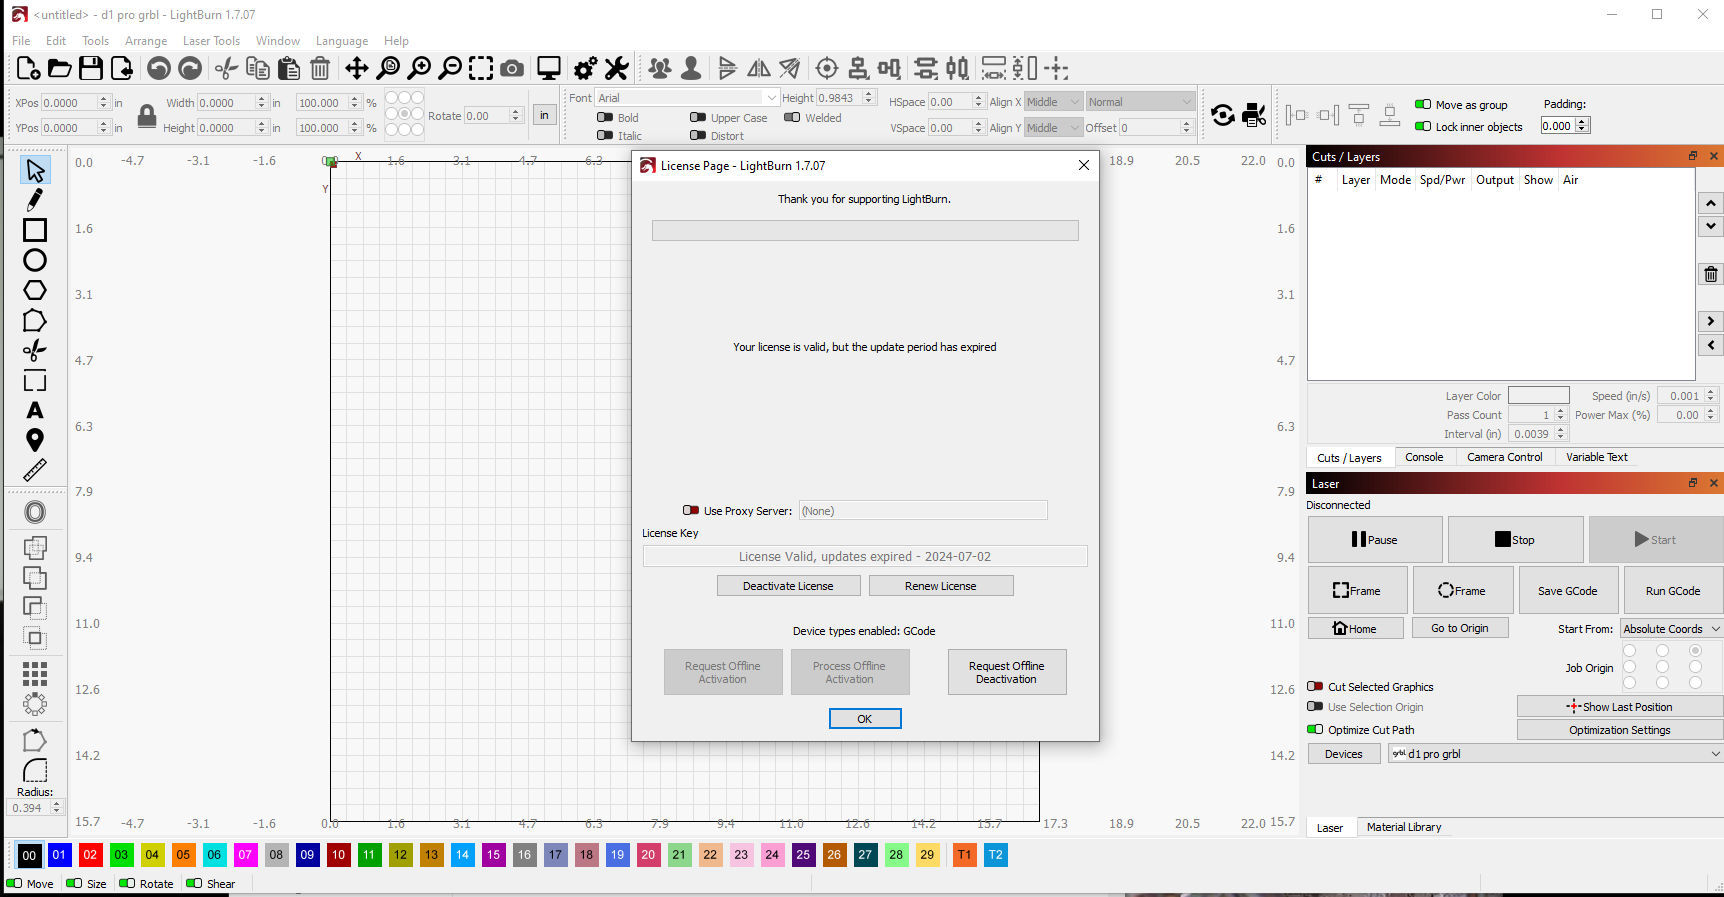Select the top-right Job Origin radio button
The width and height of the screenshot is (1724, 897).
coord(1695,650)
